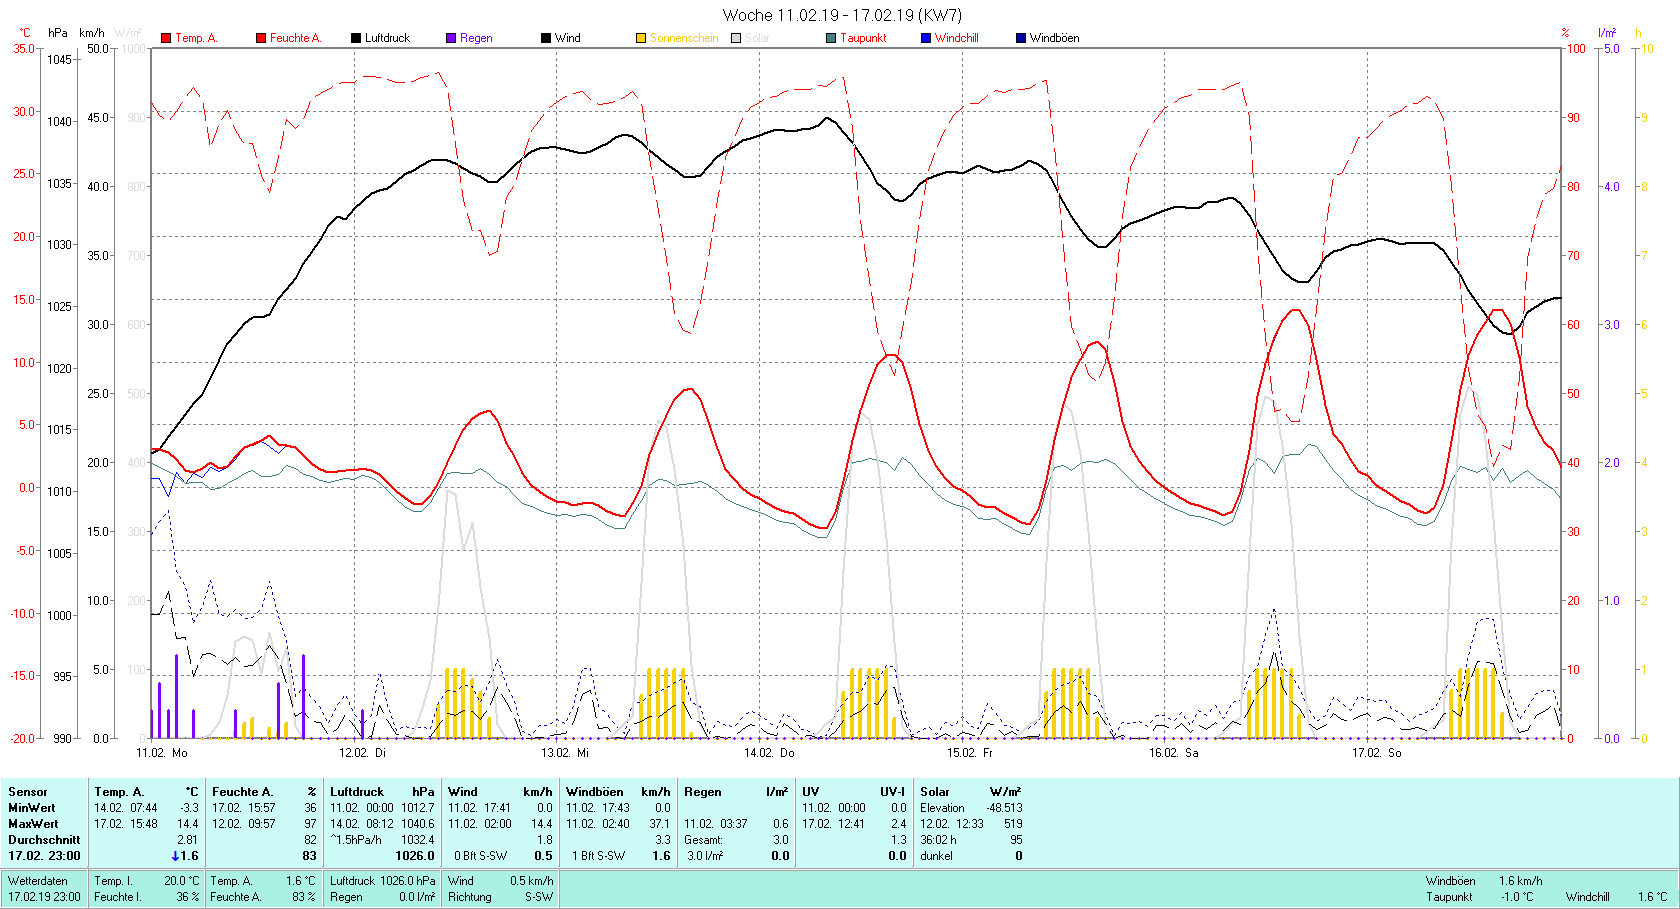Click the pressure trend '^1.5hPa/h'
This screenshot has width=1680, height=909.
(356, 840)
